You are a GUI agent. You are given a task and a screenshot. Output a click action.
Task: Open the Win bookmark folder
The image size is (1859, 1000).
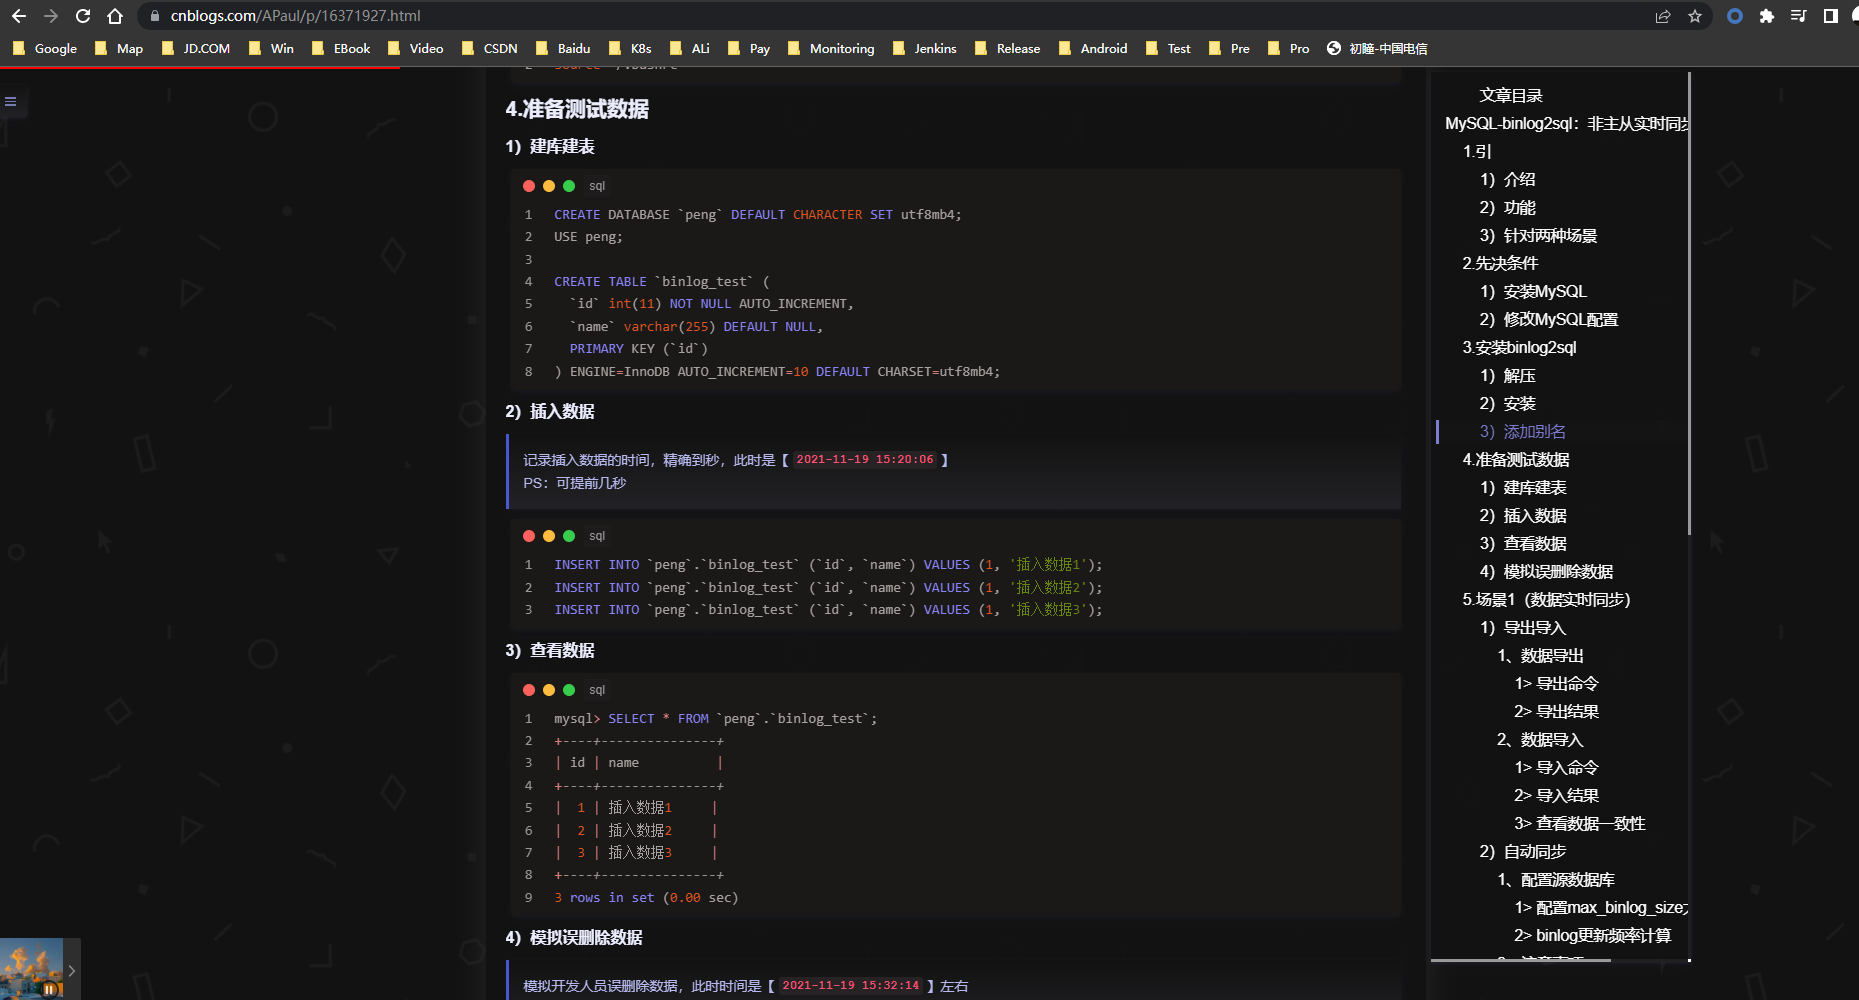pos(271,48)
